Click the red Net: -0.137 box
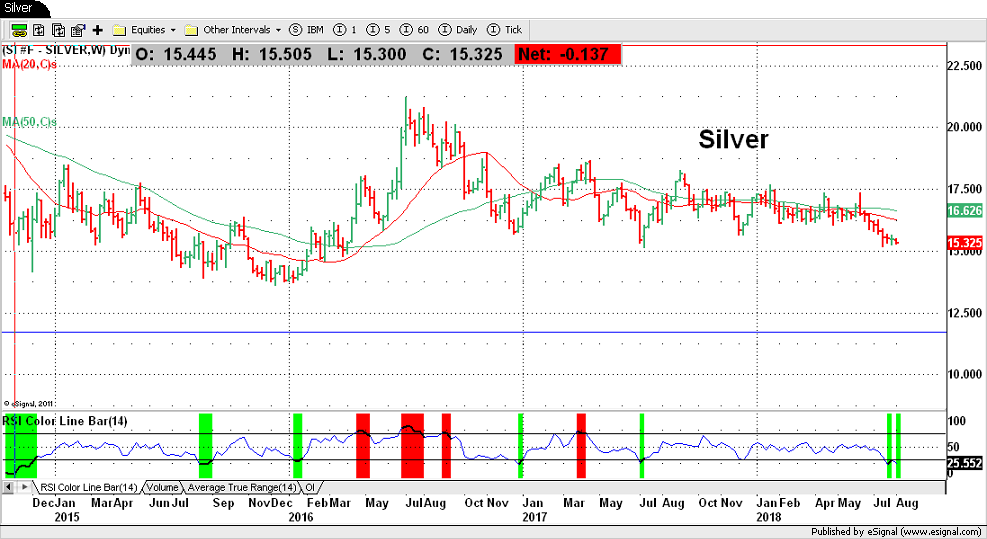This screenshot has width=987, height=539. pyautogui.click(x=568, y=54)
